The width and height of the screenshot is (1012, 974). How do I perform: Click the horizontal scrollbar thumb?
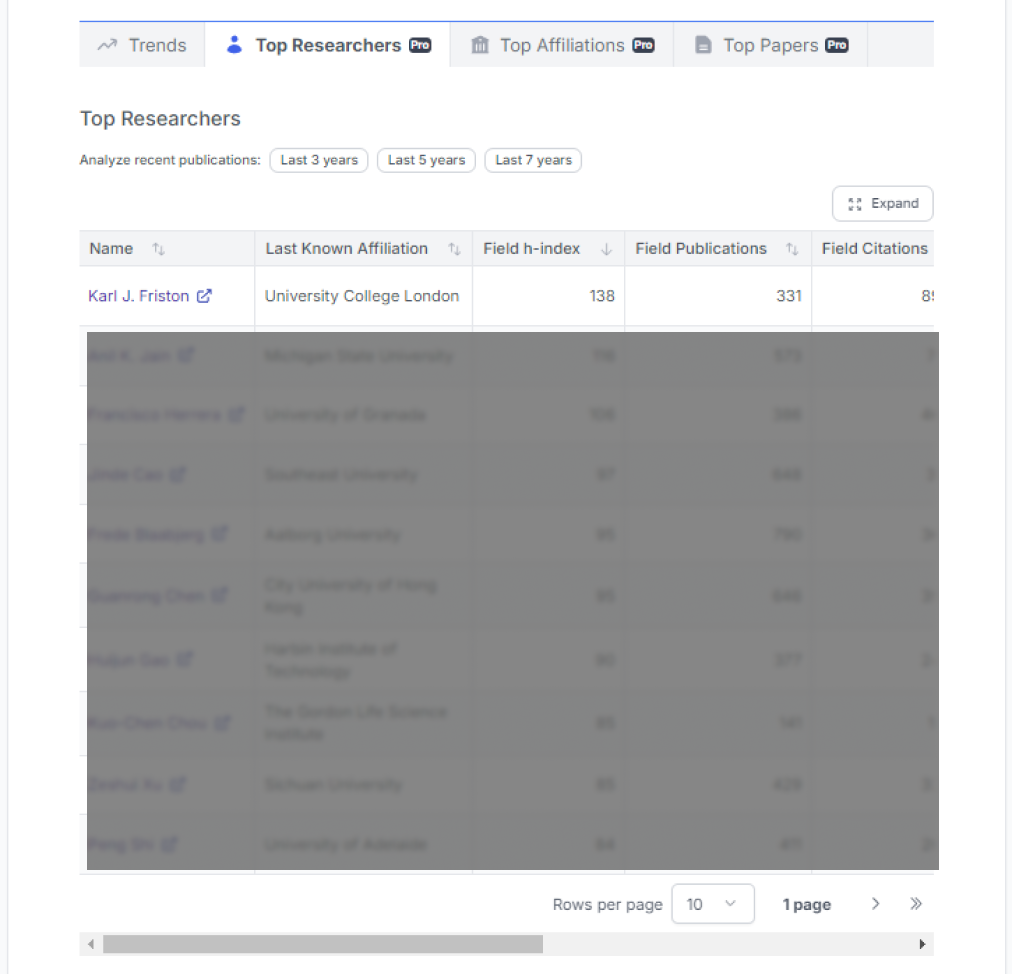click(x=323, y=944)
